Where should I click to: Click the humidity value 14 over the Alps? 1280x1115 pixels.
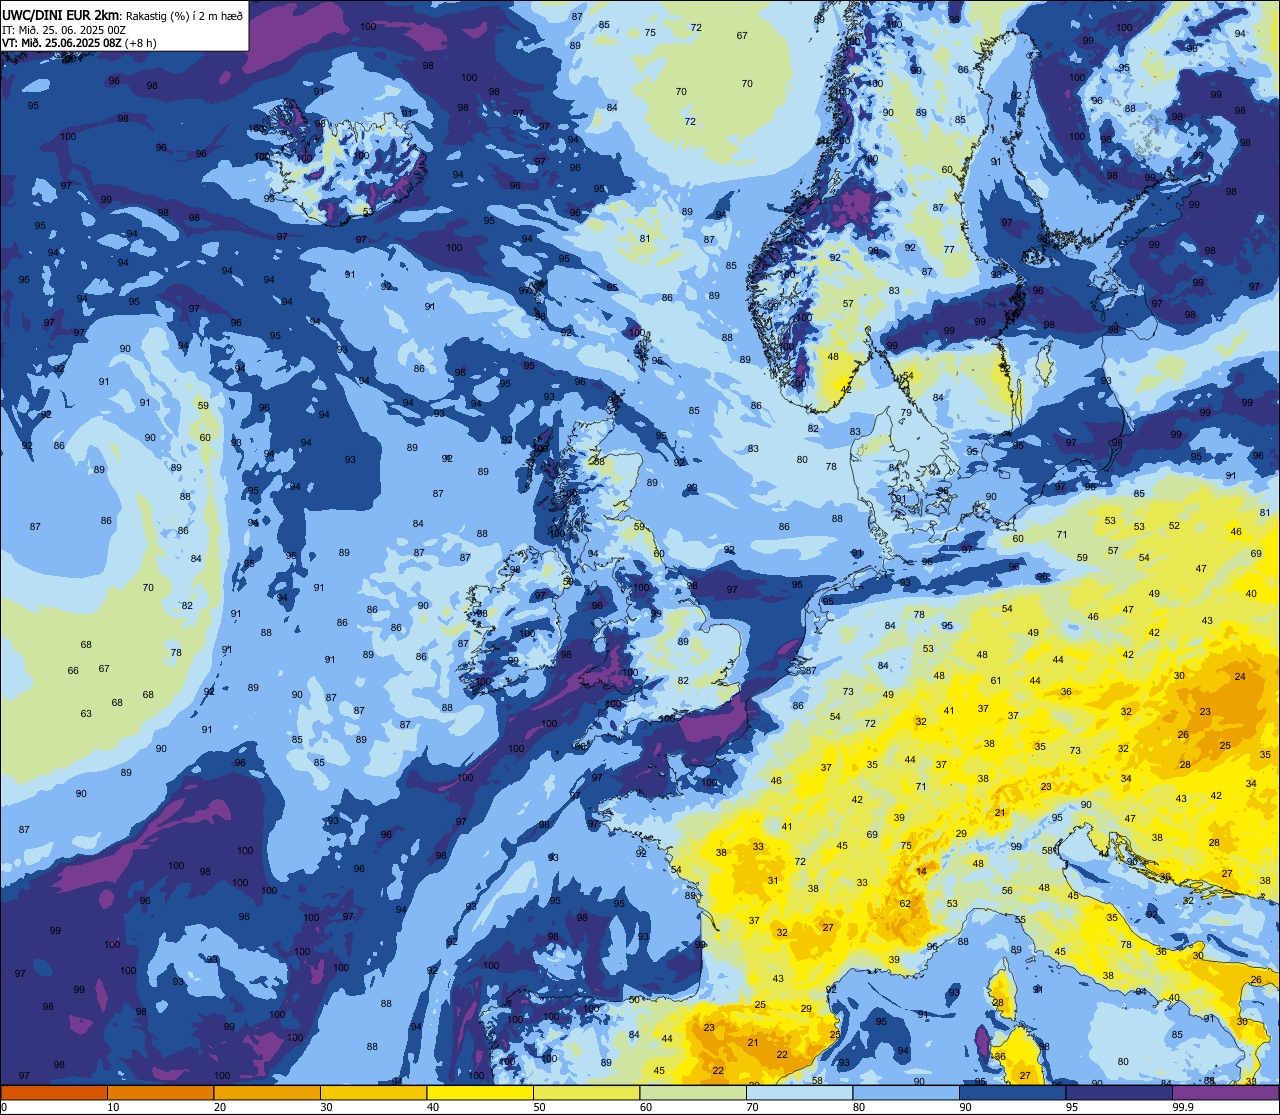click(921, 871)
